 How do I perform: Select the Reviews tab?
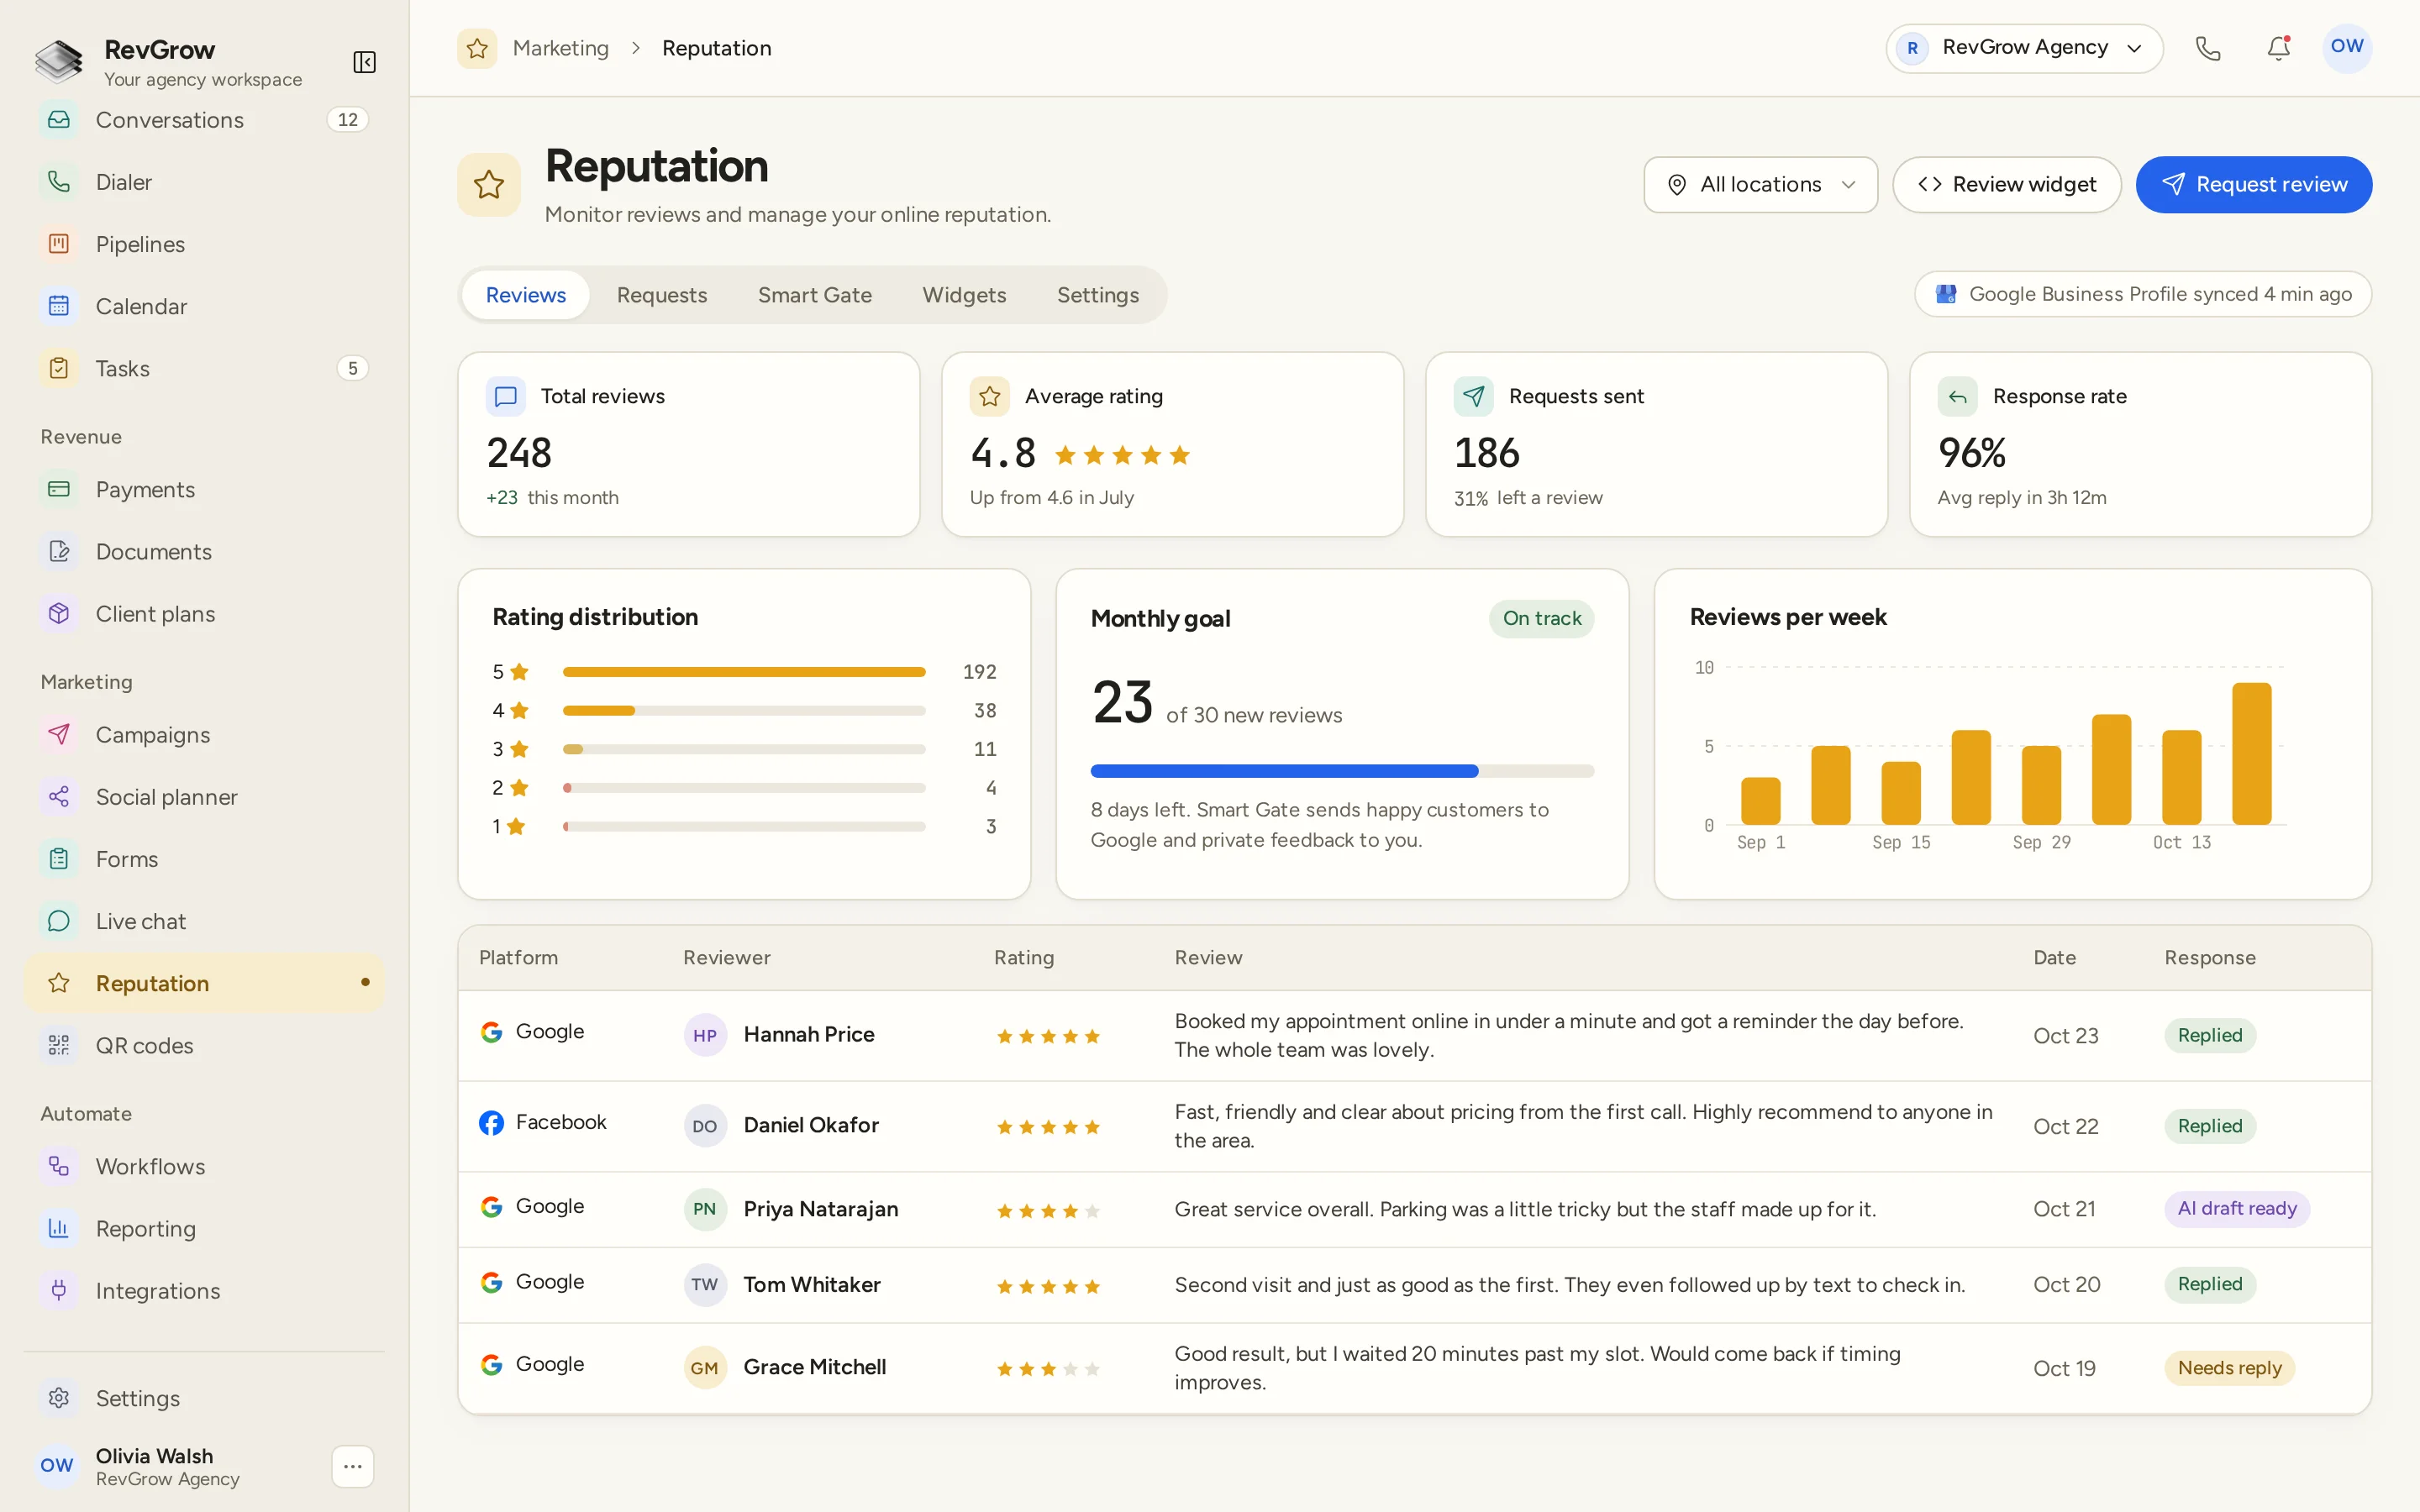click(x=525, y=295)
